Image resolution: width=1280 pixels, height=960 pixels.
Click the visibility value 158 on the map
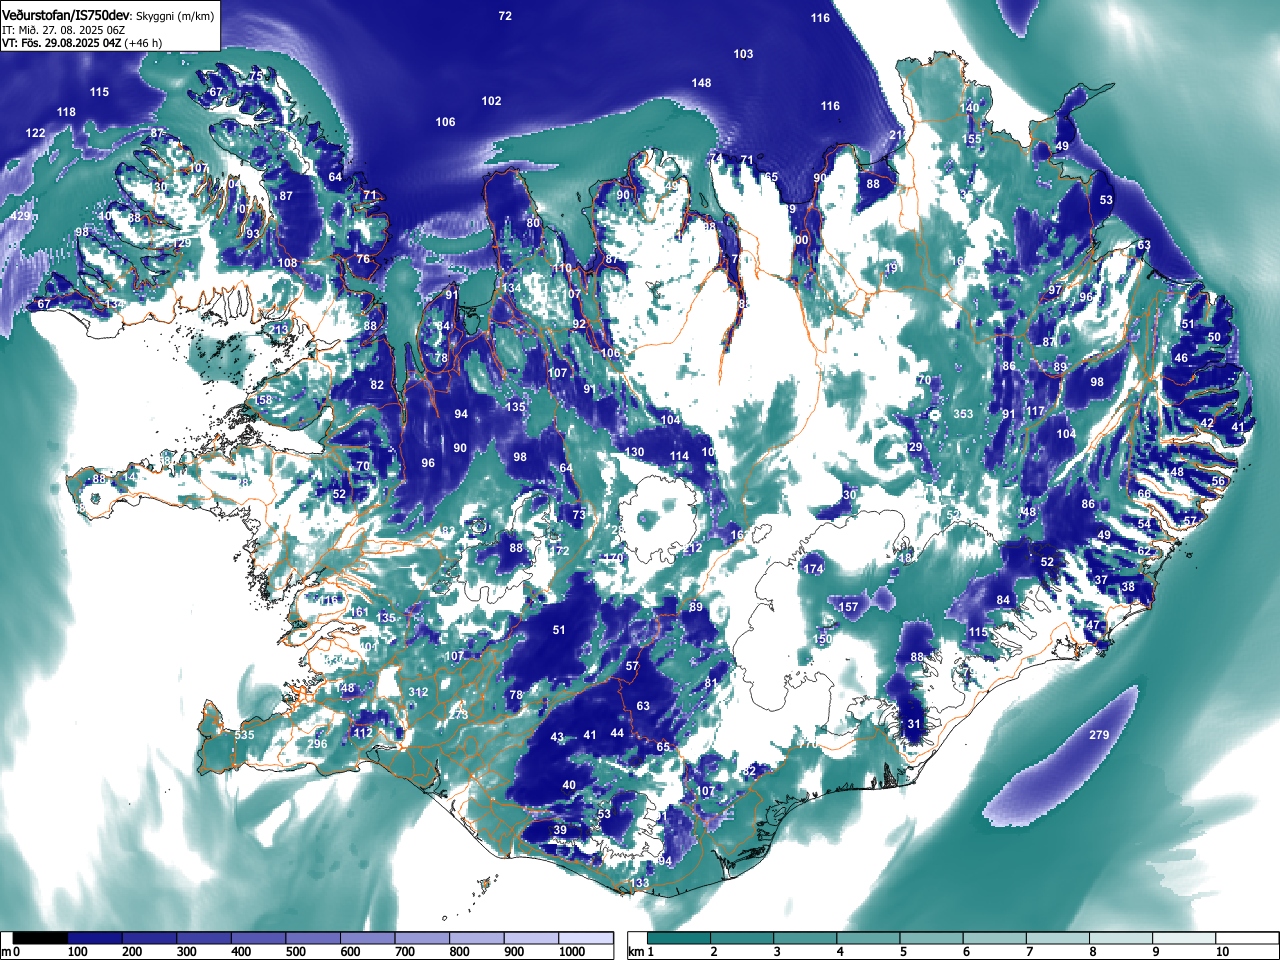262,400
